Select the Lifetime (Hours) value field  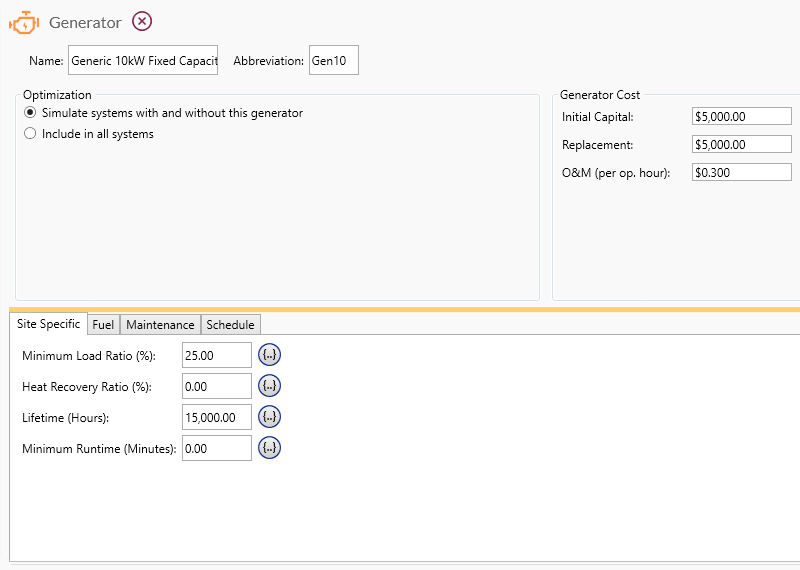[216, 417]
